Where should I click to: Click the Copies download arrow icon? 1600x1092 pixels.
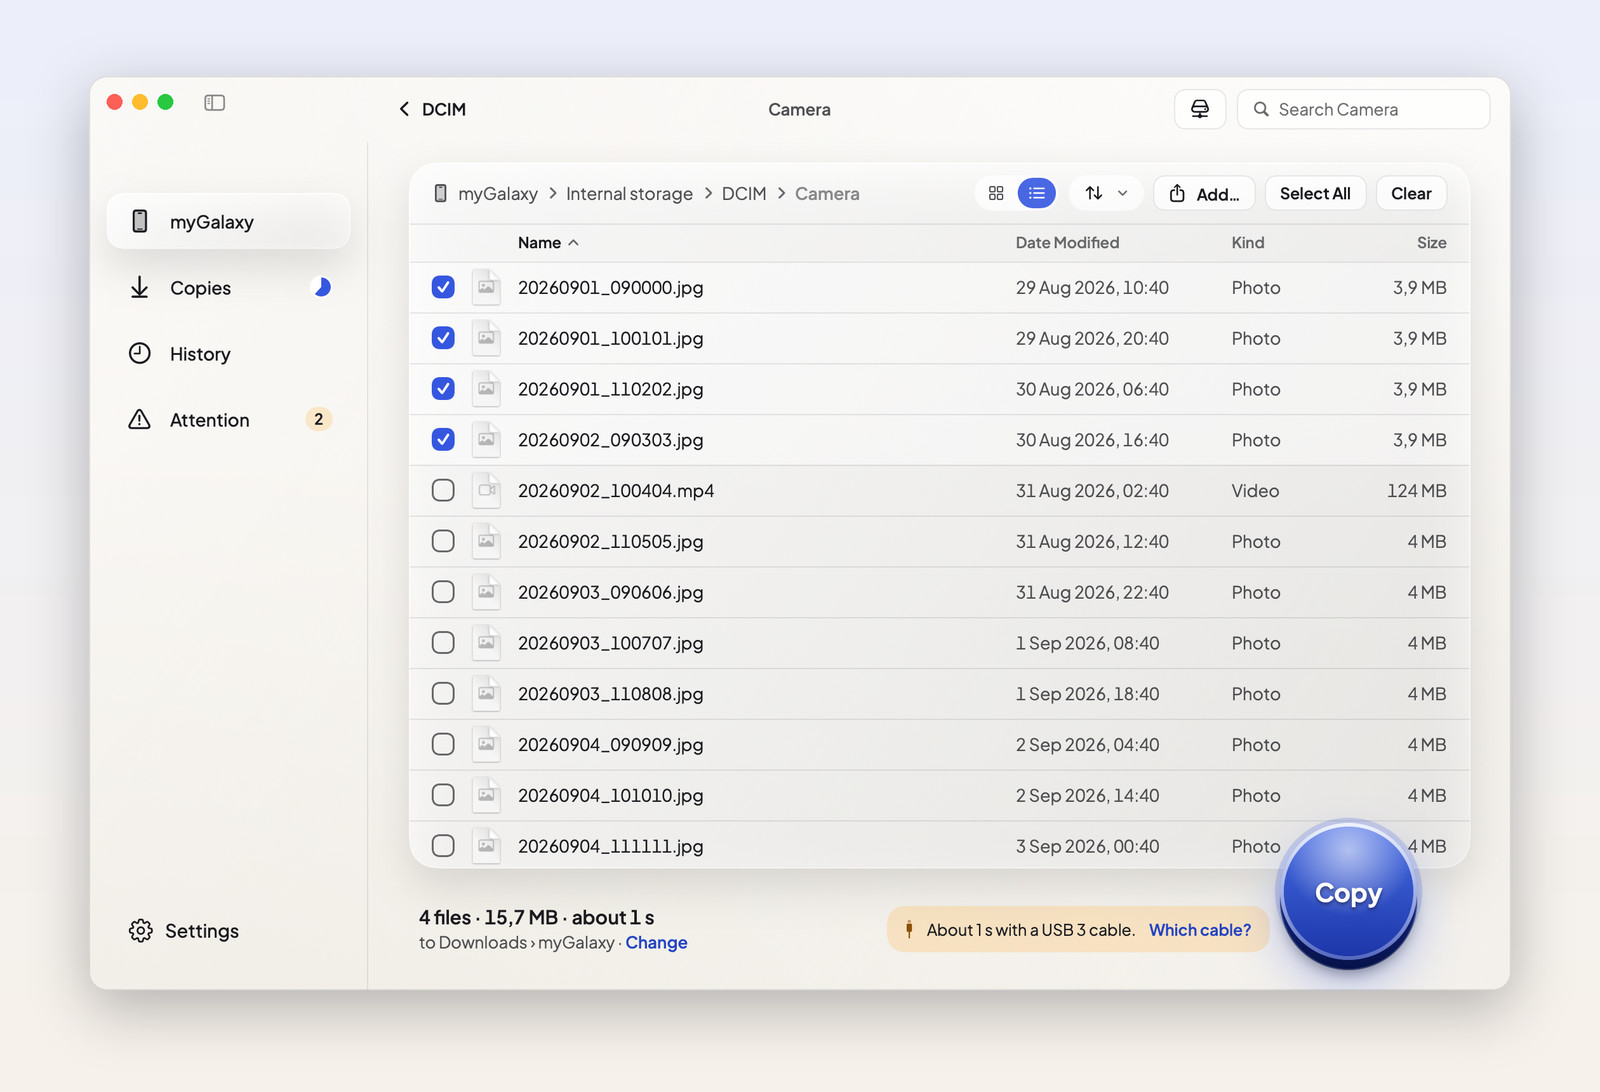140,288
